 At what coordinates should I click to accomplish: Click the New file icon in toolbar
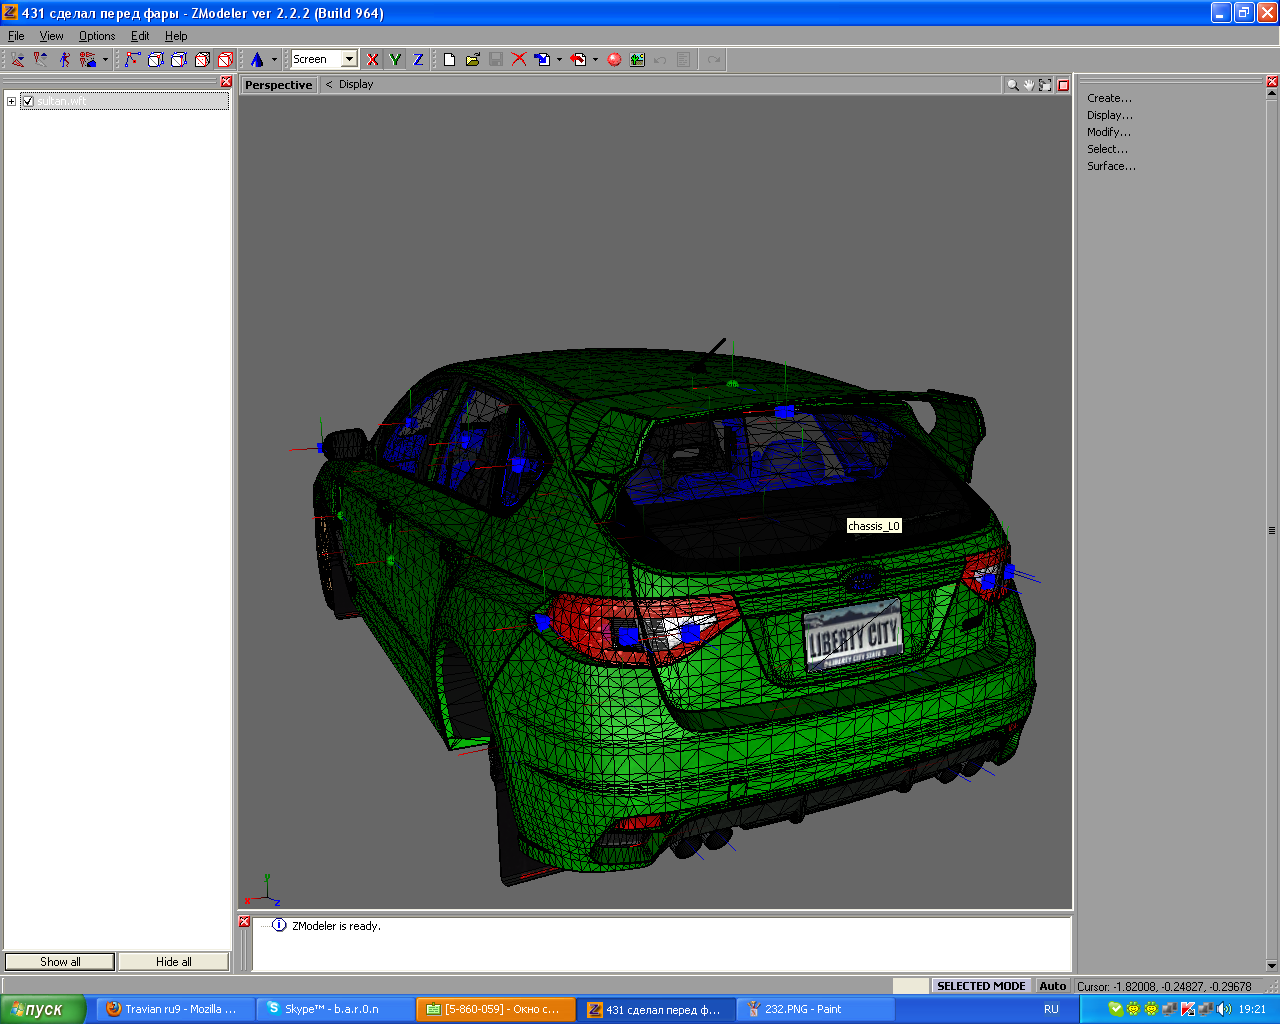[449, 60]
